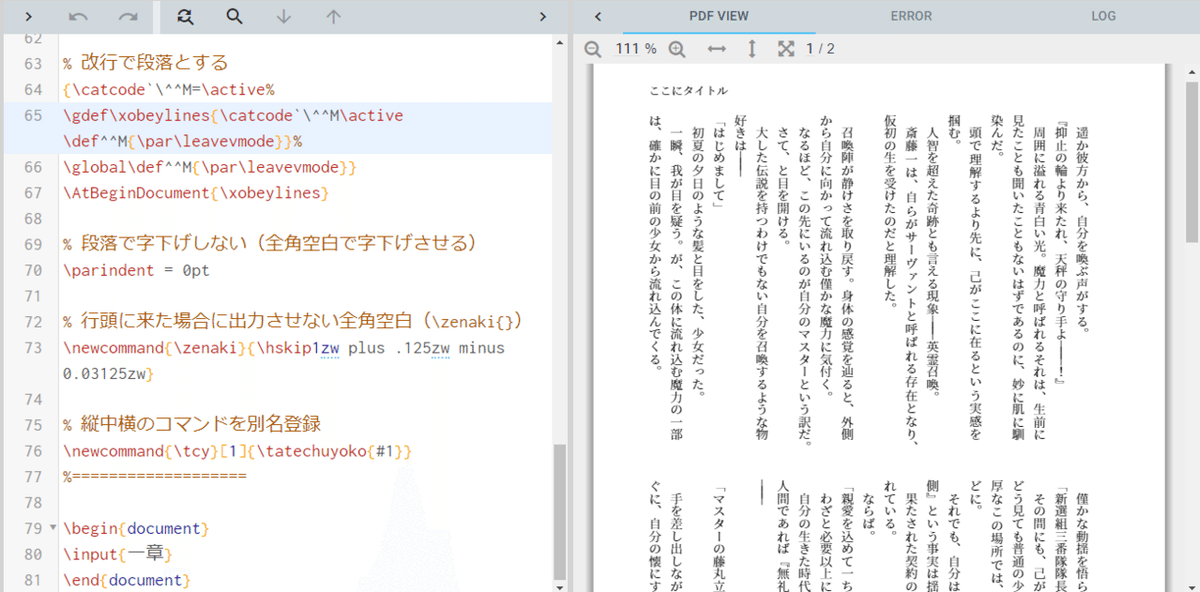Fit PDF to page height
The image size is (1200, 592).
752,48
